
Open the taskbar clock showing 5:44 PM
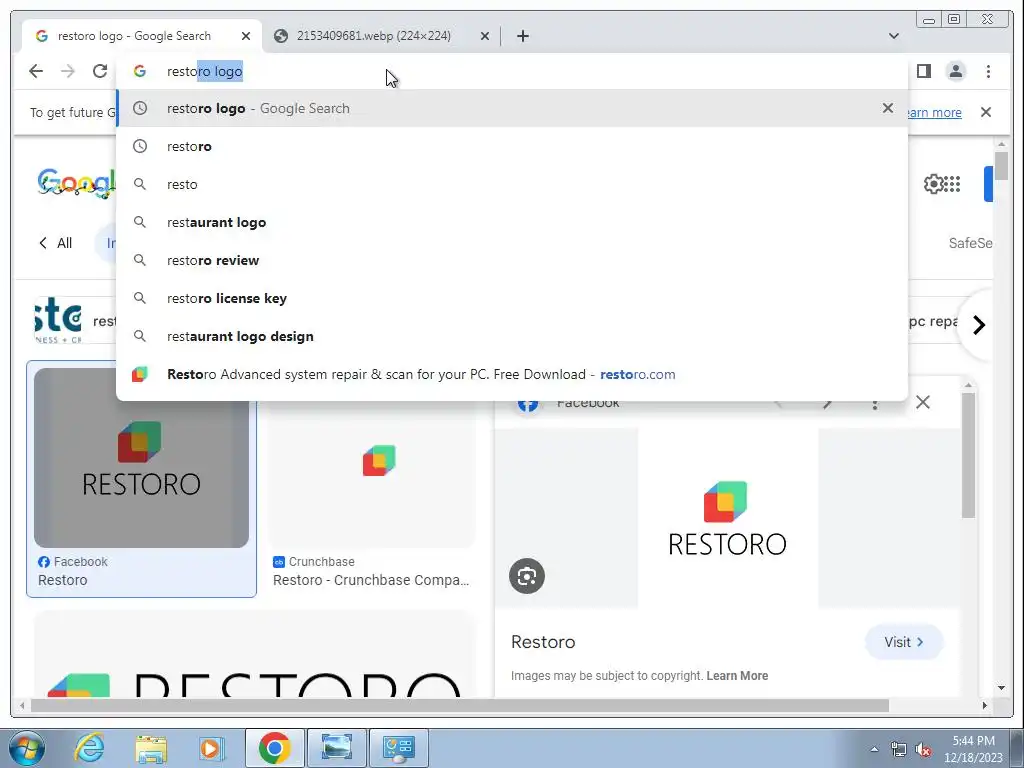(973, 749)
